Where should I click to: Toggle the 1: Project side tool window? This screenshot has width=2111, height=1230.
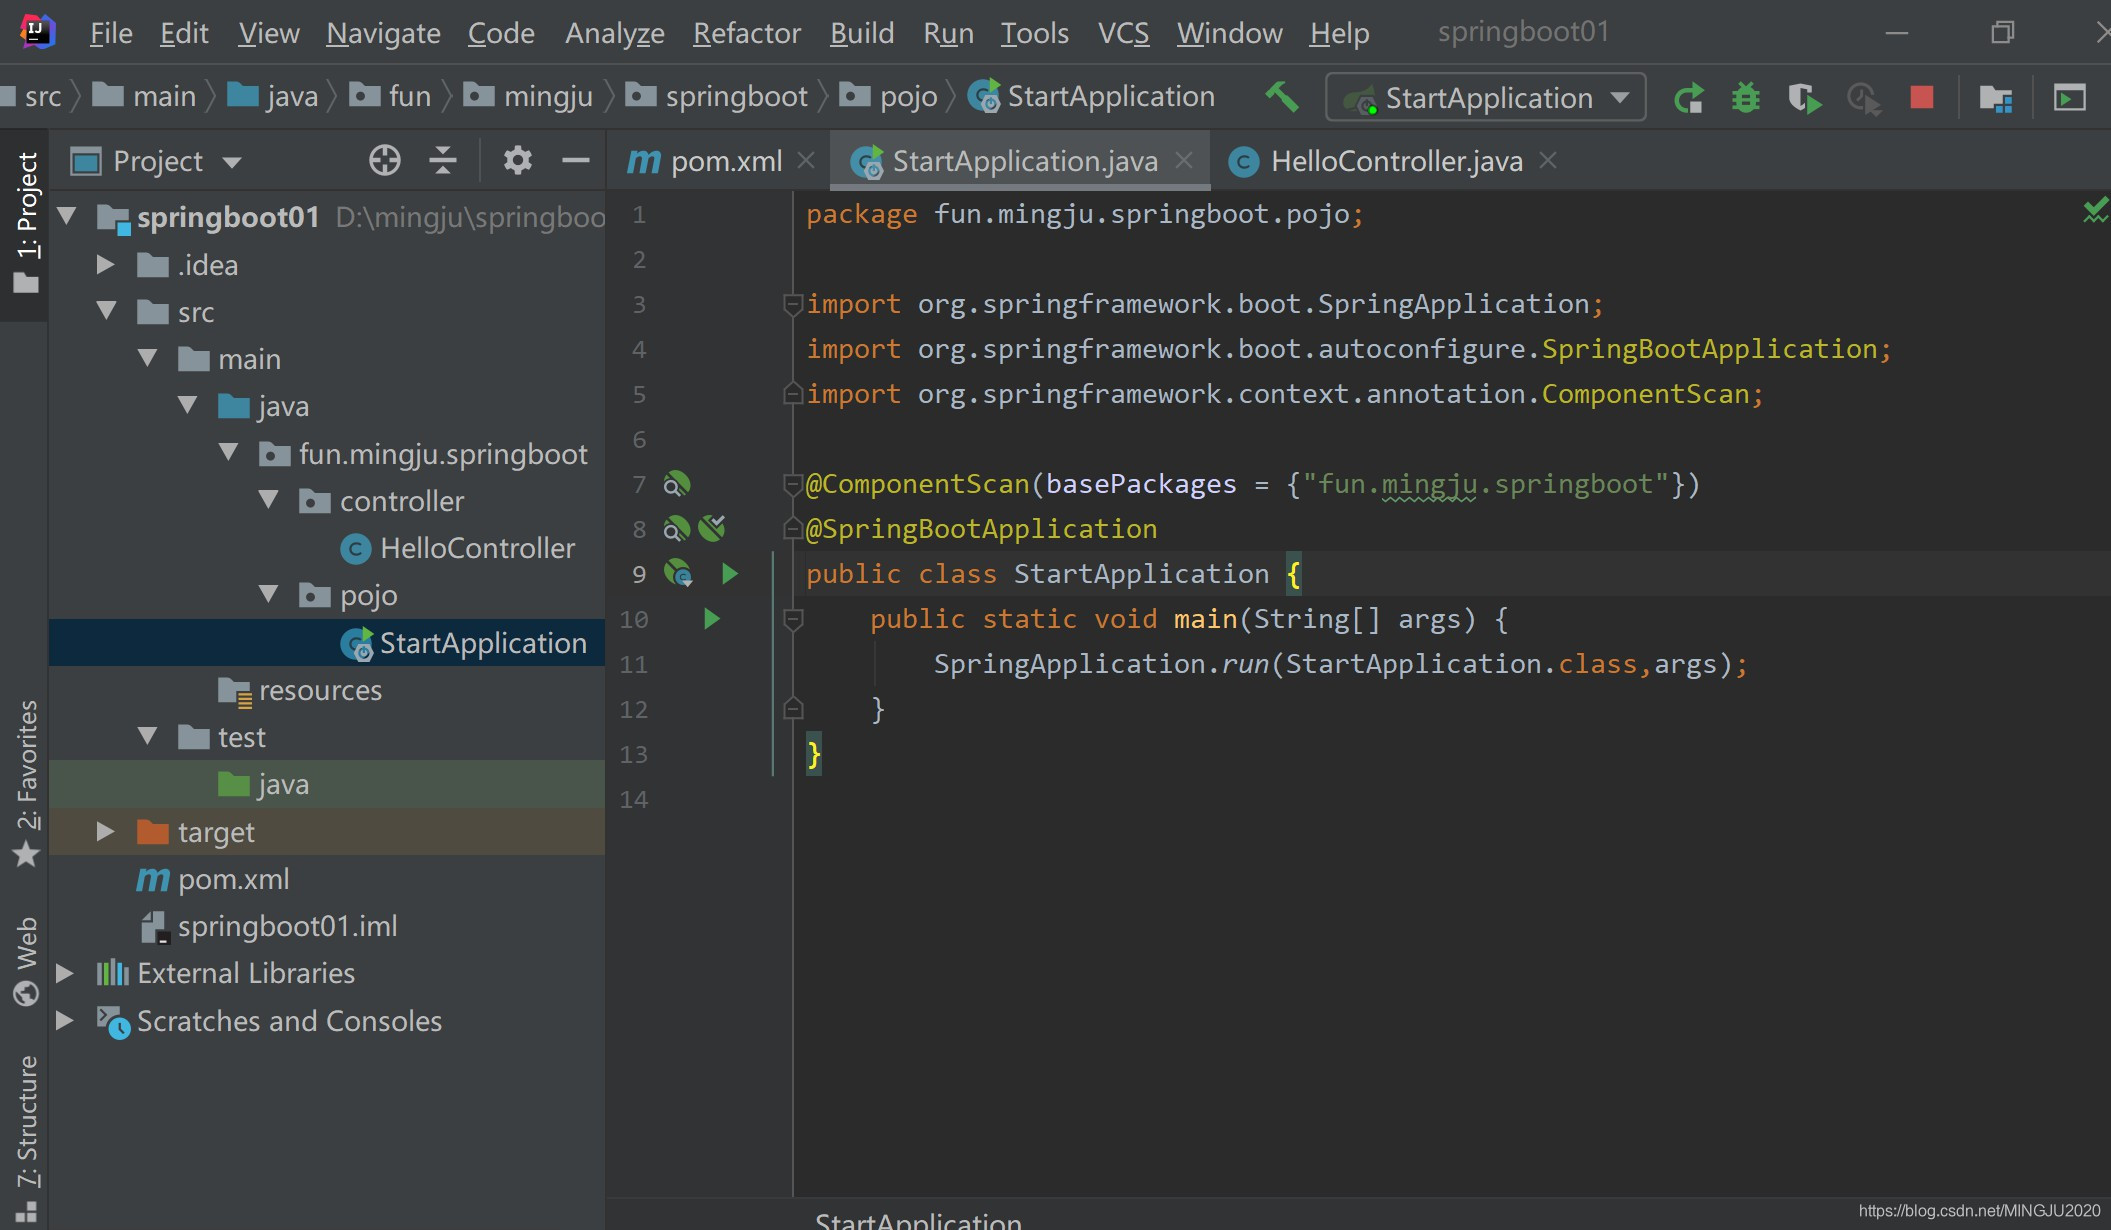click(26, 222)
